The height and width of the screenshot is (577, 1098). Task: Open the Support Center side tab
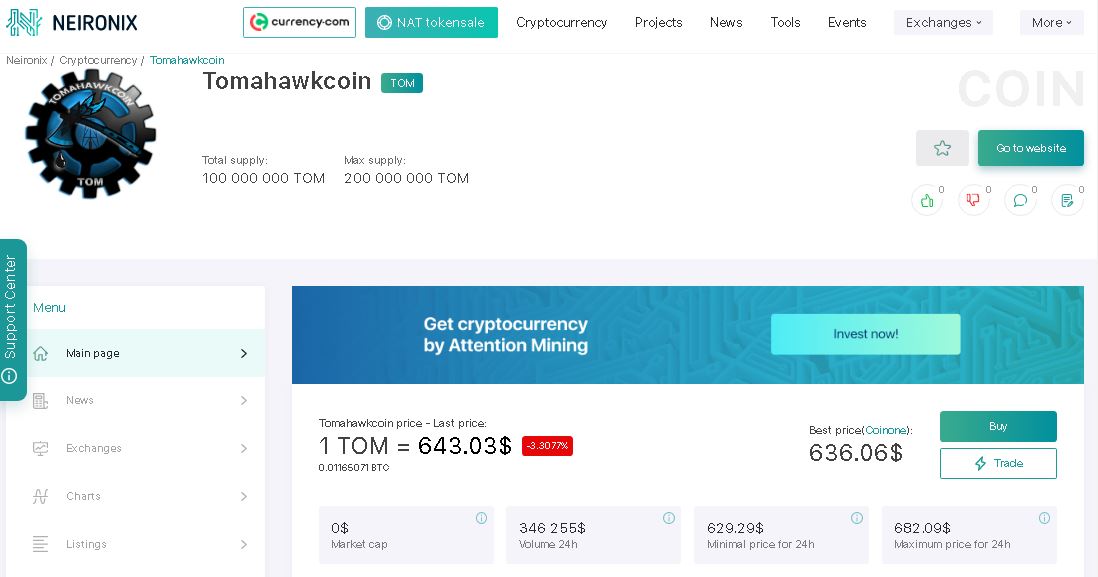(13, 320)
